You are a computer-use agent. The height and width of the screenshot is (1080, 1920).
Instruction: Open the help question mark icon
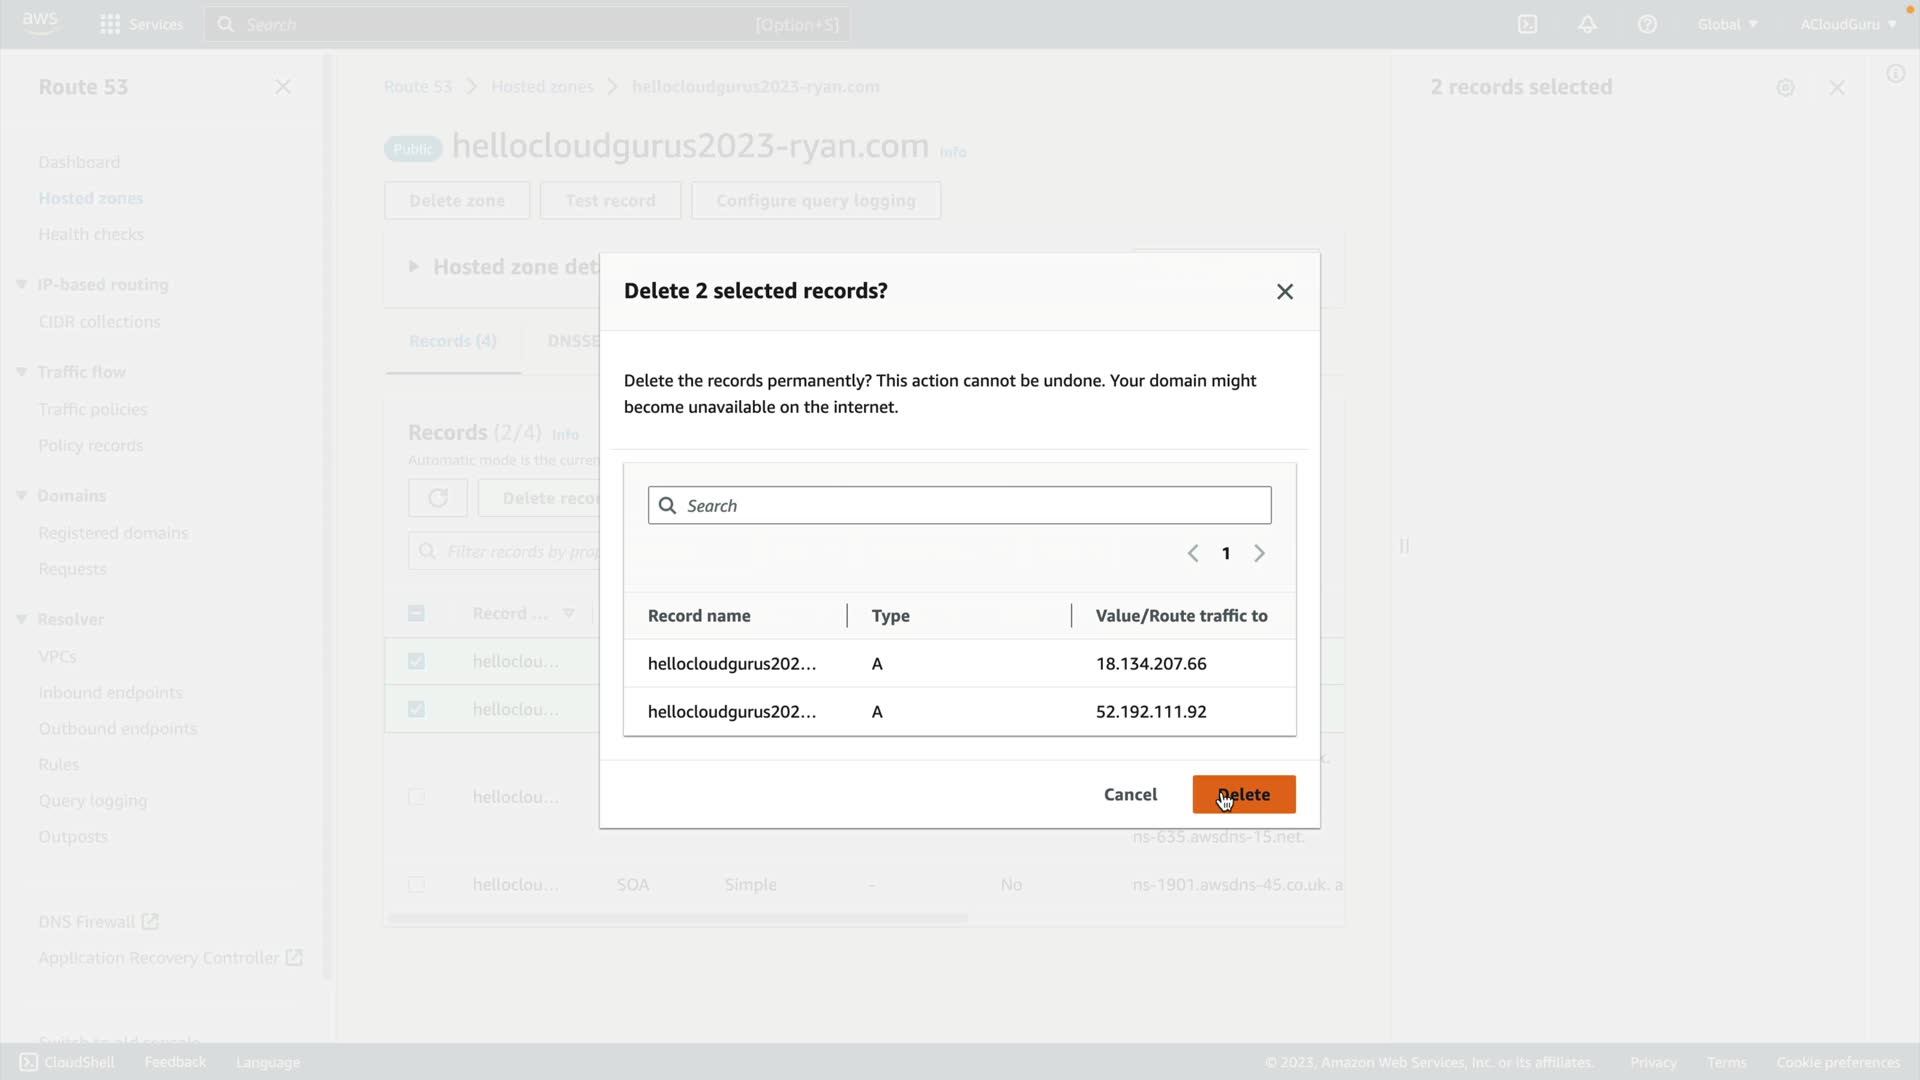point(1647,24)
